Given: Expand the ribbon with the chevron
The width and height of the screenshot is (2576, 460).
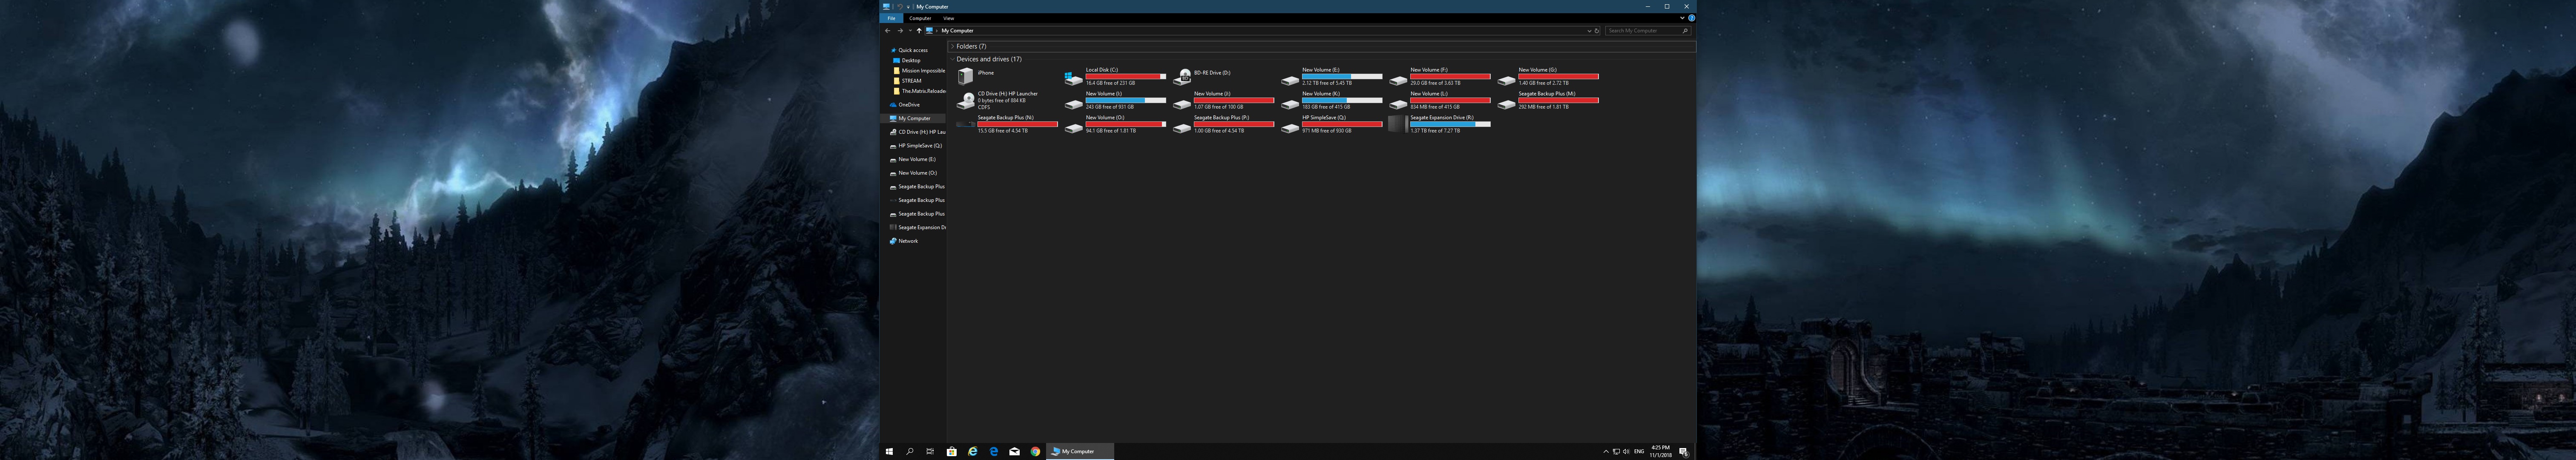Looking at the screenshot, I should click(1682, 18).
